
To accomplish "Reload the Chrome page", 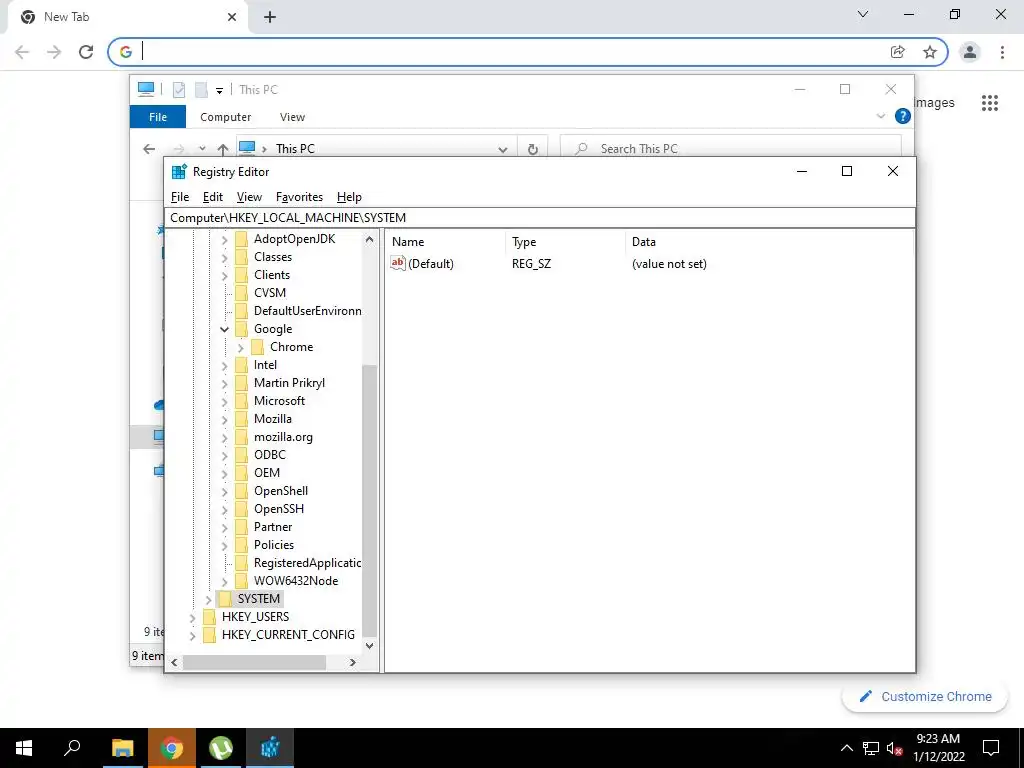I will [x=86, y=52].
